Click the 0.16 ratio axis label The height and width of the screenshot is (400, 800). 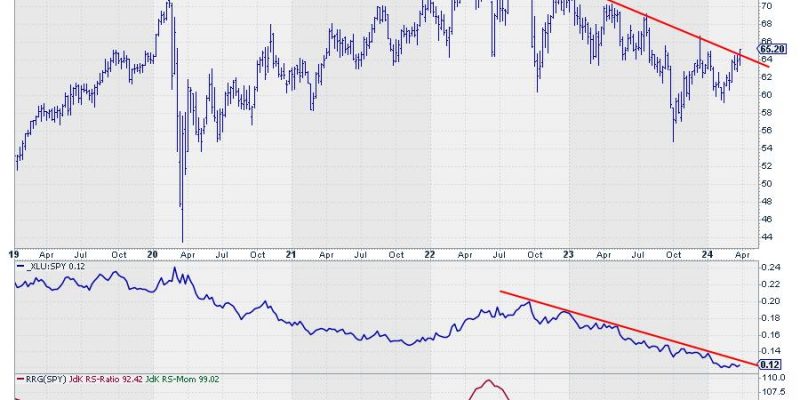click(x=770, y=335)
